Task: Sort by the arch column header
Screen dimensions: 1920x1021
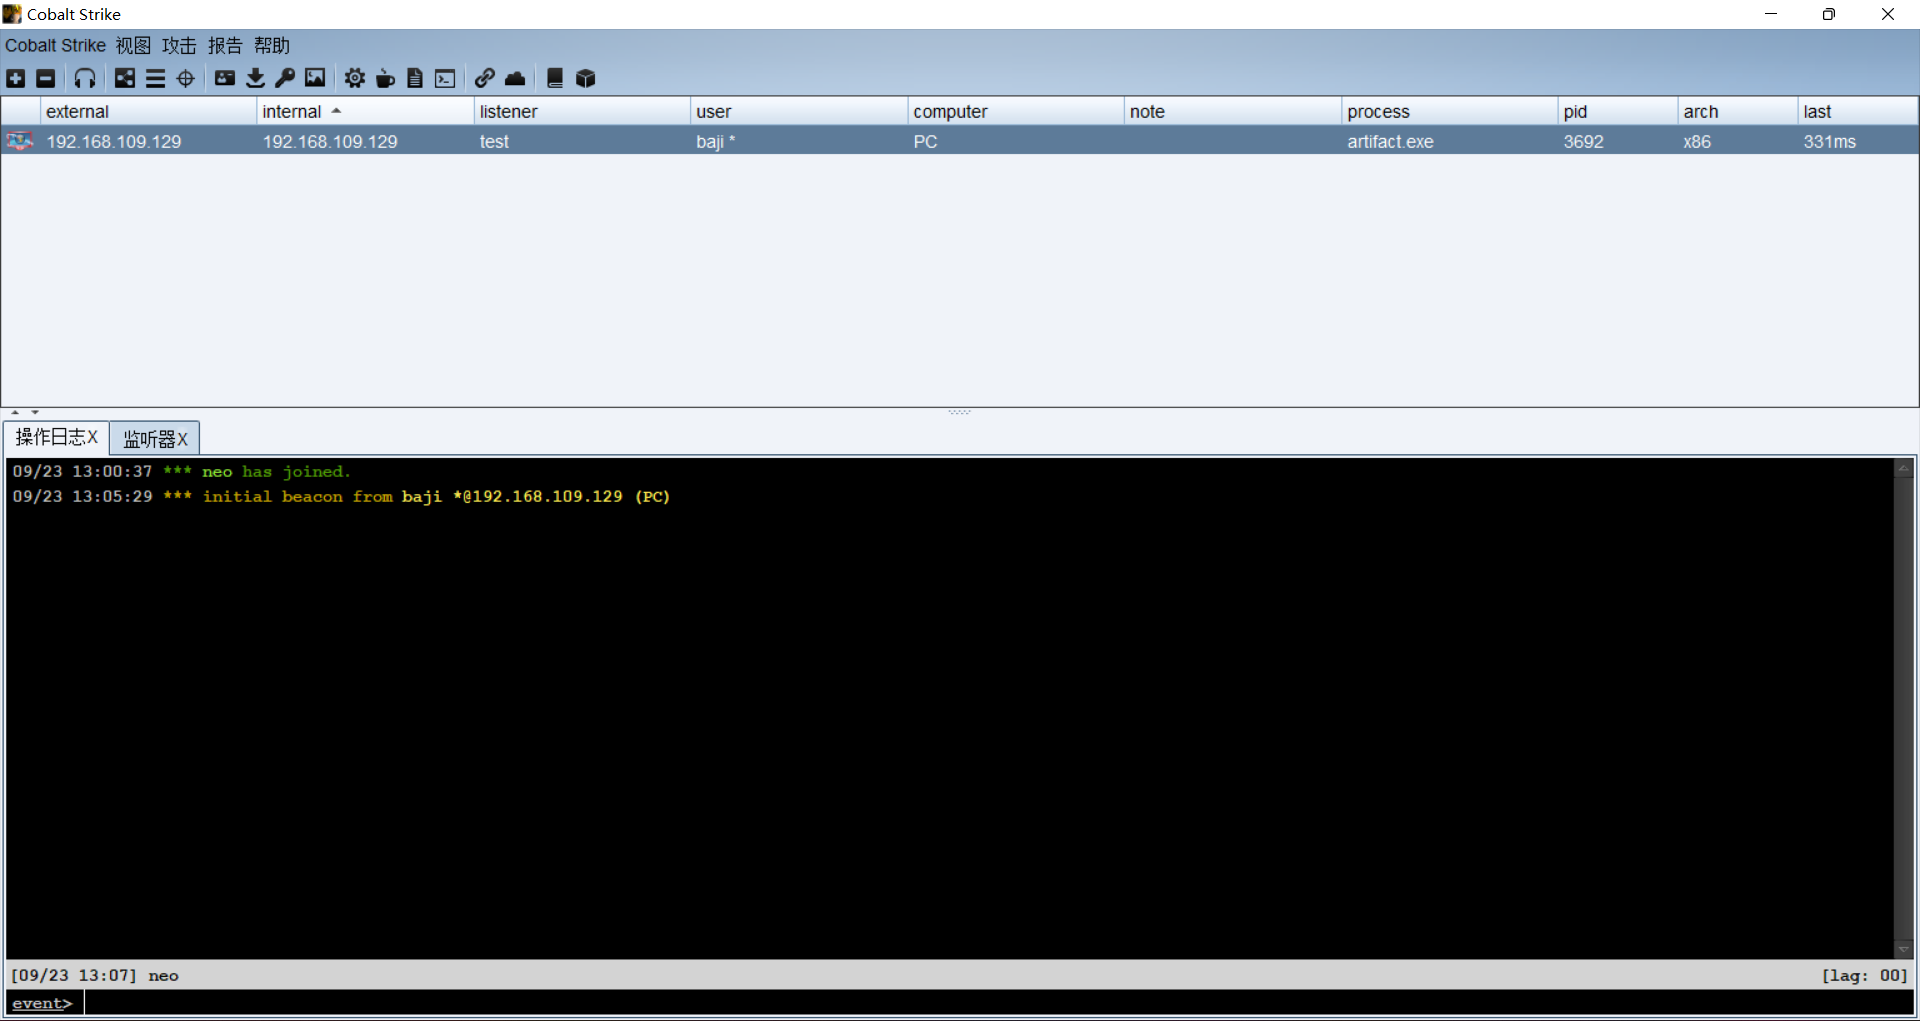Action: tap(1738, 111)
